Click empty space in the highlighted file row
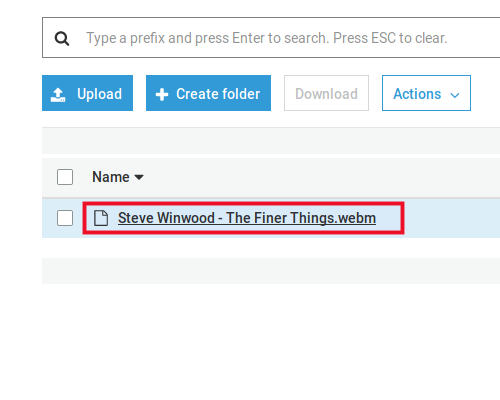 click(x=452, y=218)
